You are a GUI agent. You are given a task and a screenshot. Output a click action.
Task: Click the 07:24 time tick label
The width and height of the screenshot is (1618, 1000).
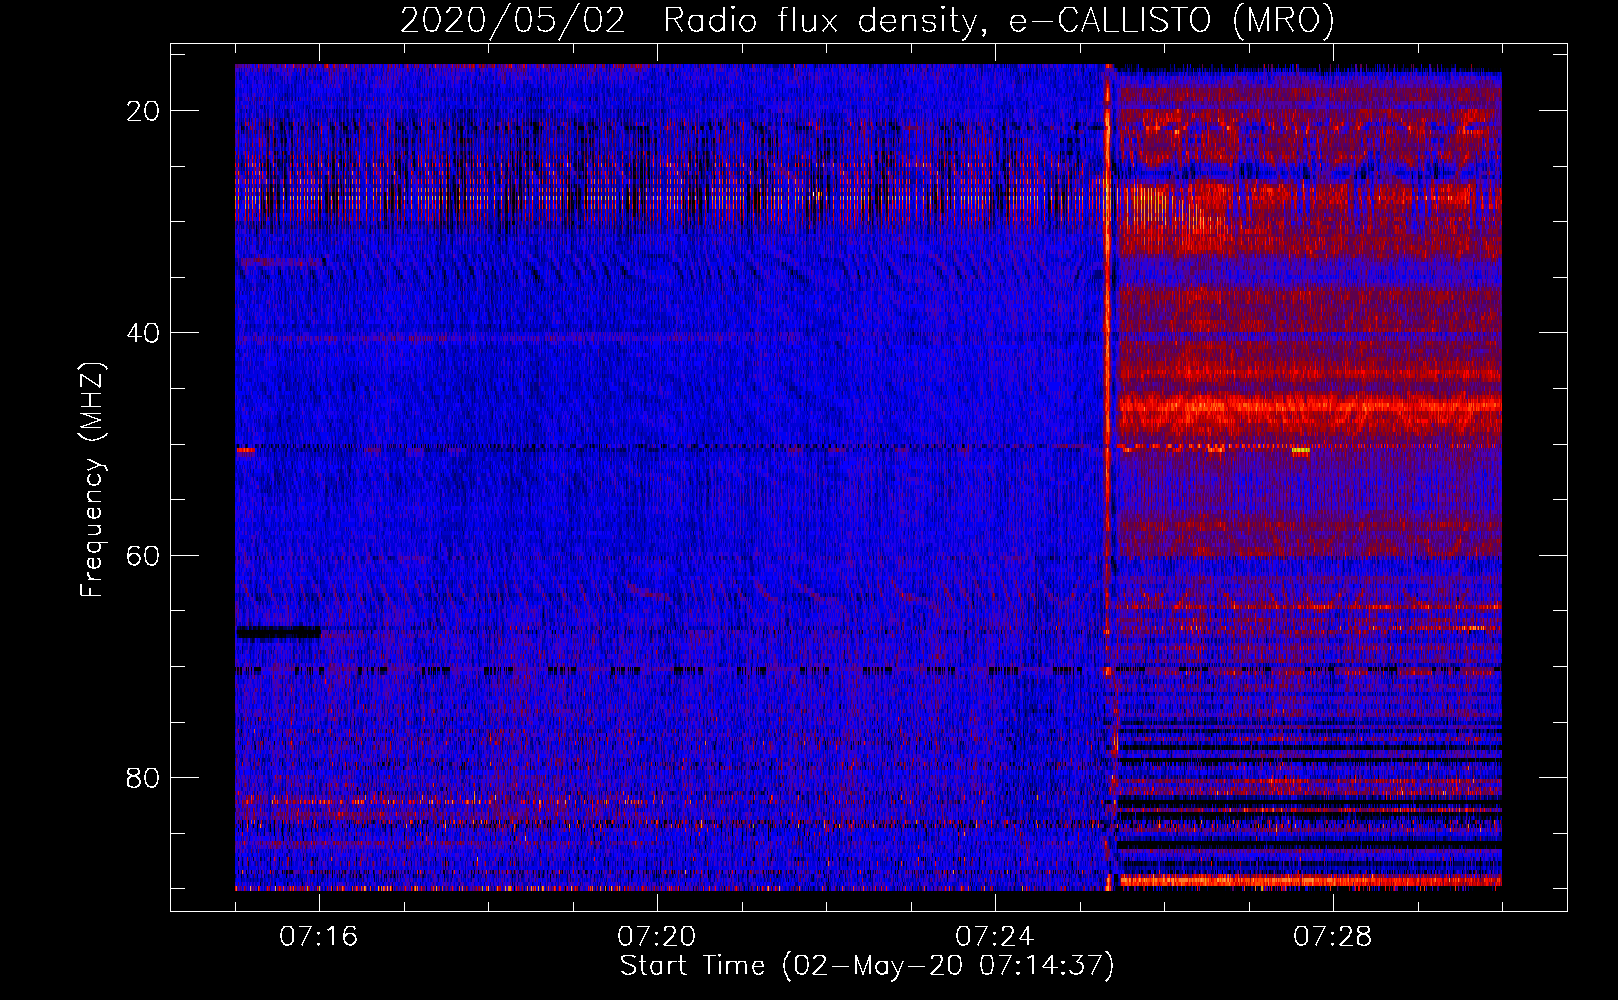995,937
